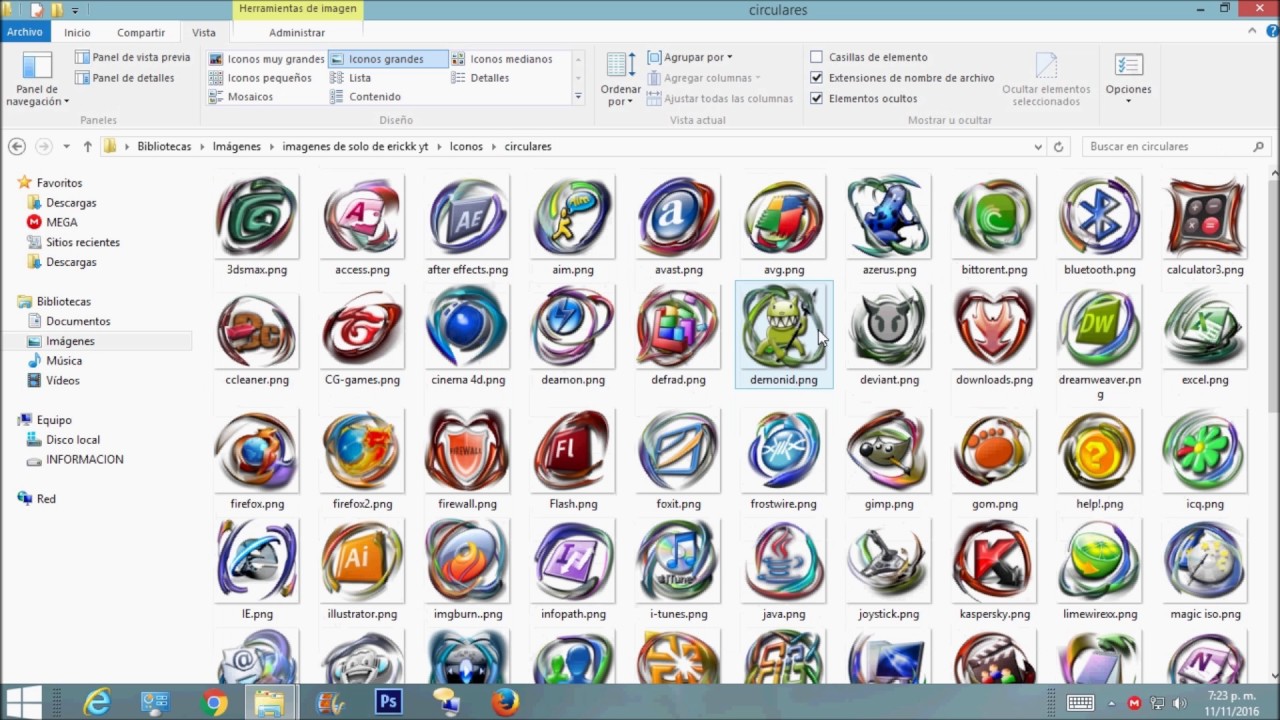Open the Vista ribbon tab

point(204,32)
